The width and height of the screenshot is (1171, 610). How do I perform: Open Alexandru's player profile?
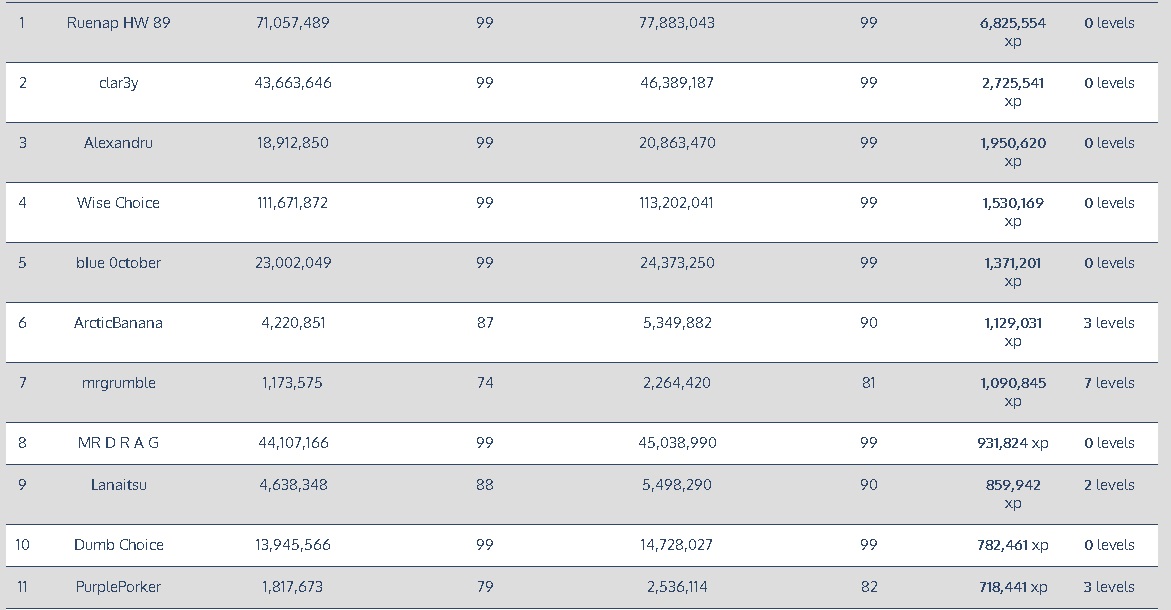click(x=118, y=143)
